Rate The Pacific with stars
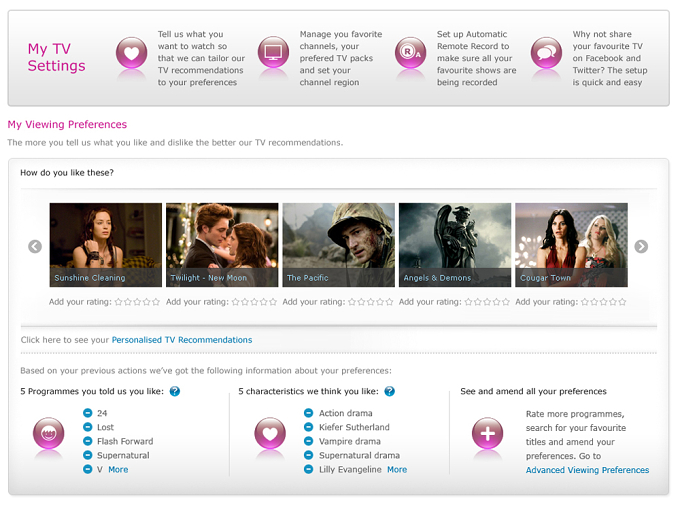 point(371,302)
